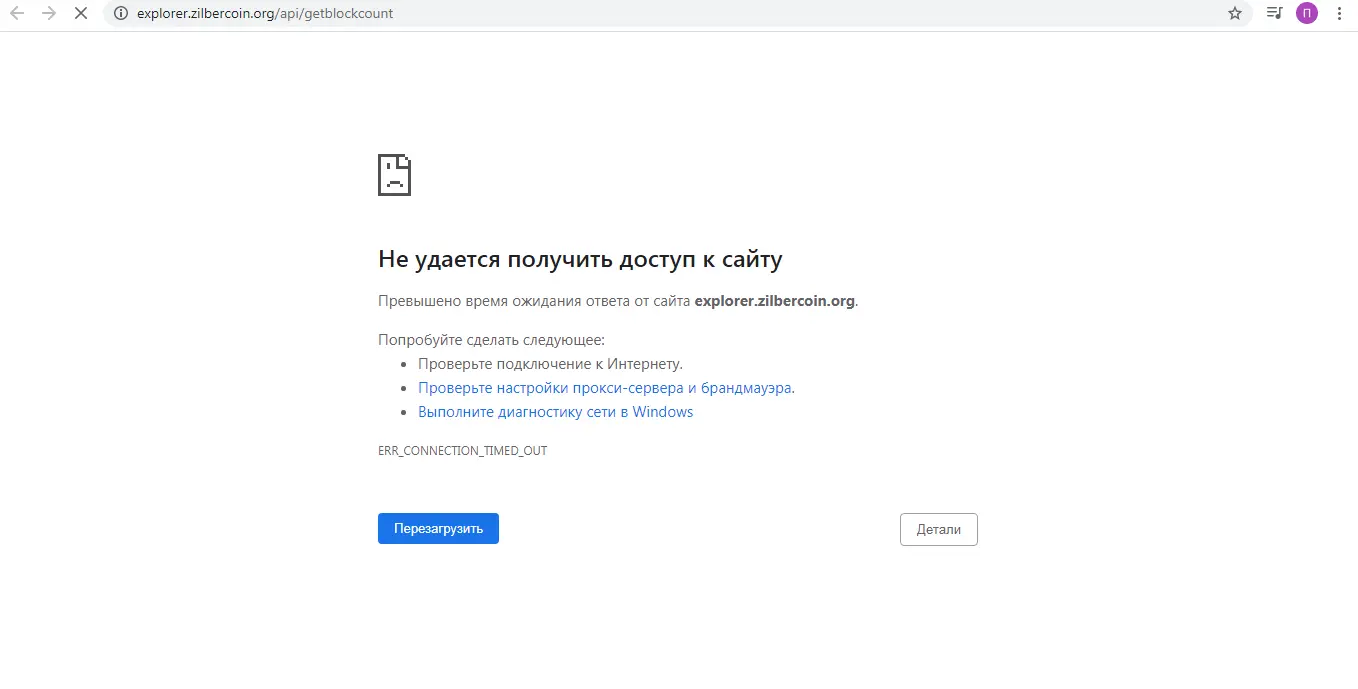This screenshot has height=689, width=1358.
Task: Stop page loading with X icon
Action: point(81,14)
